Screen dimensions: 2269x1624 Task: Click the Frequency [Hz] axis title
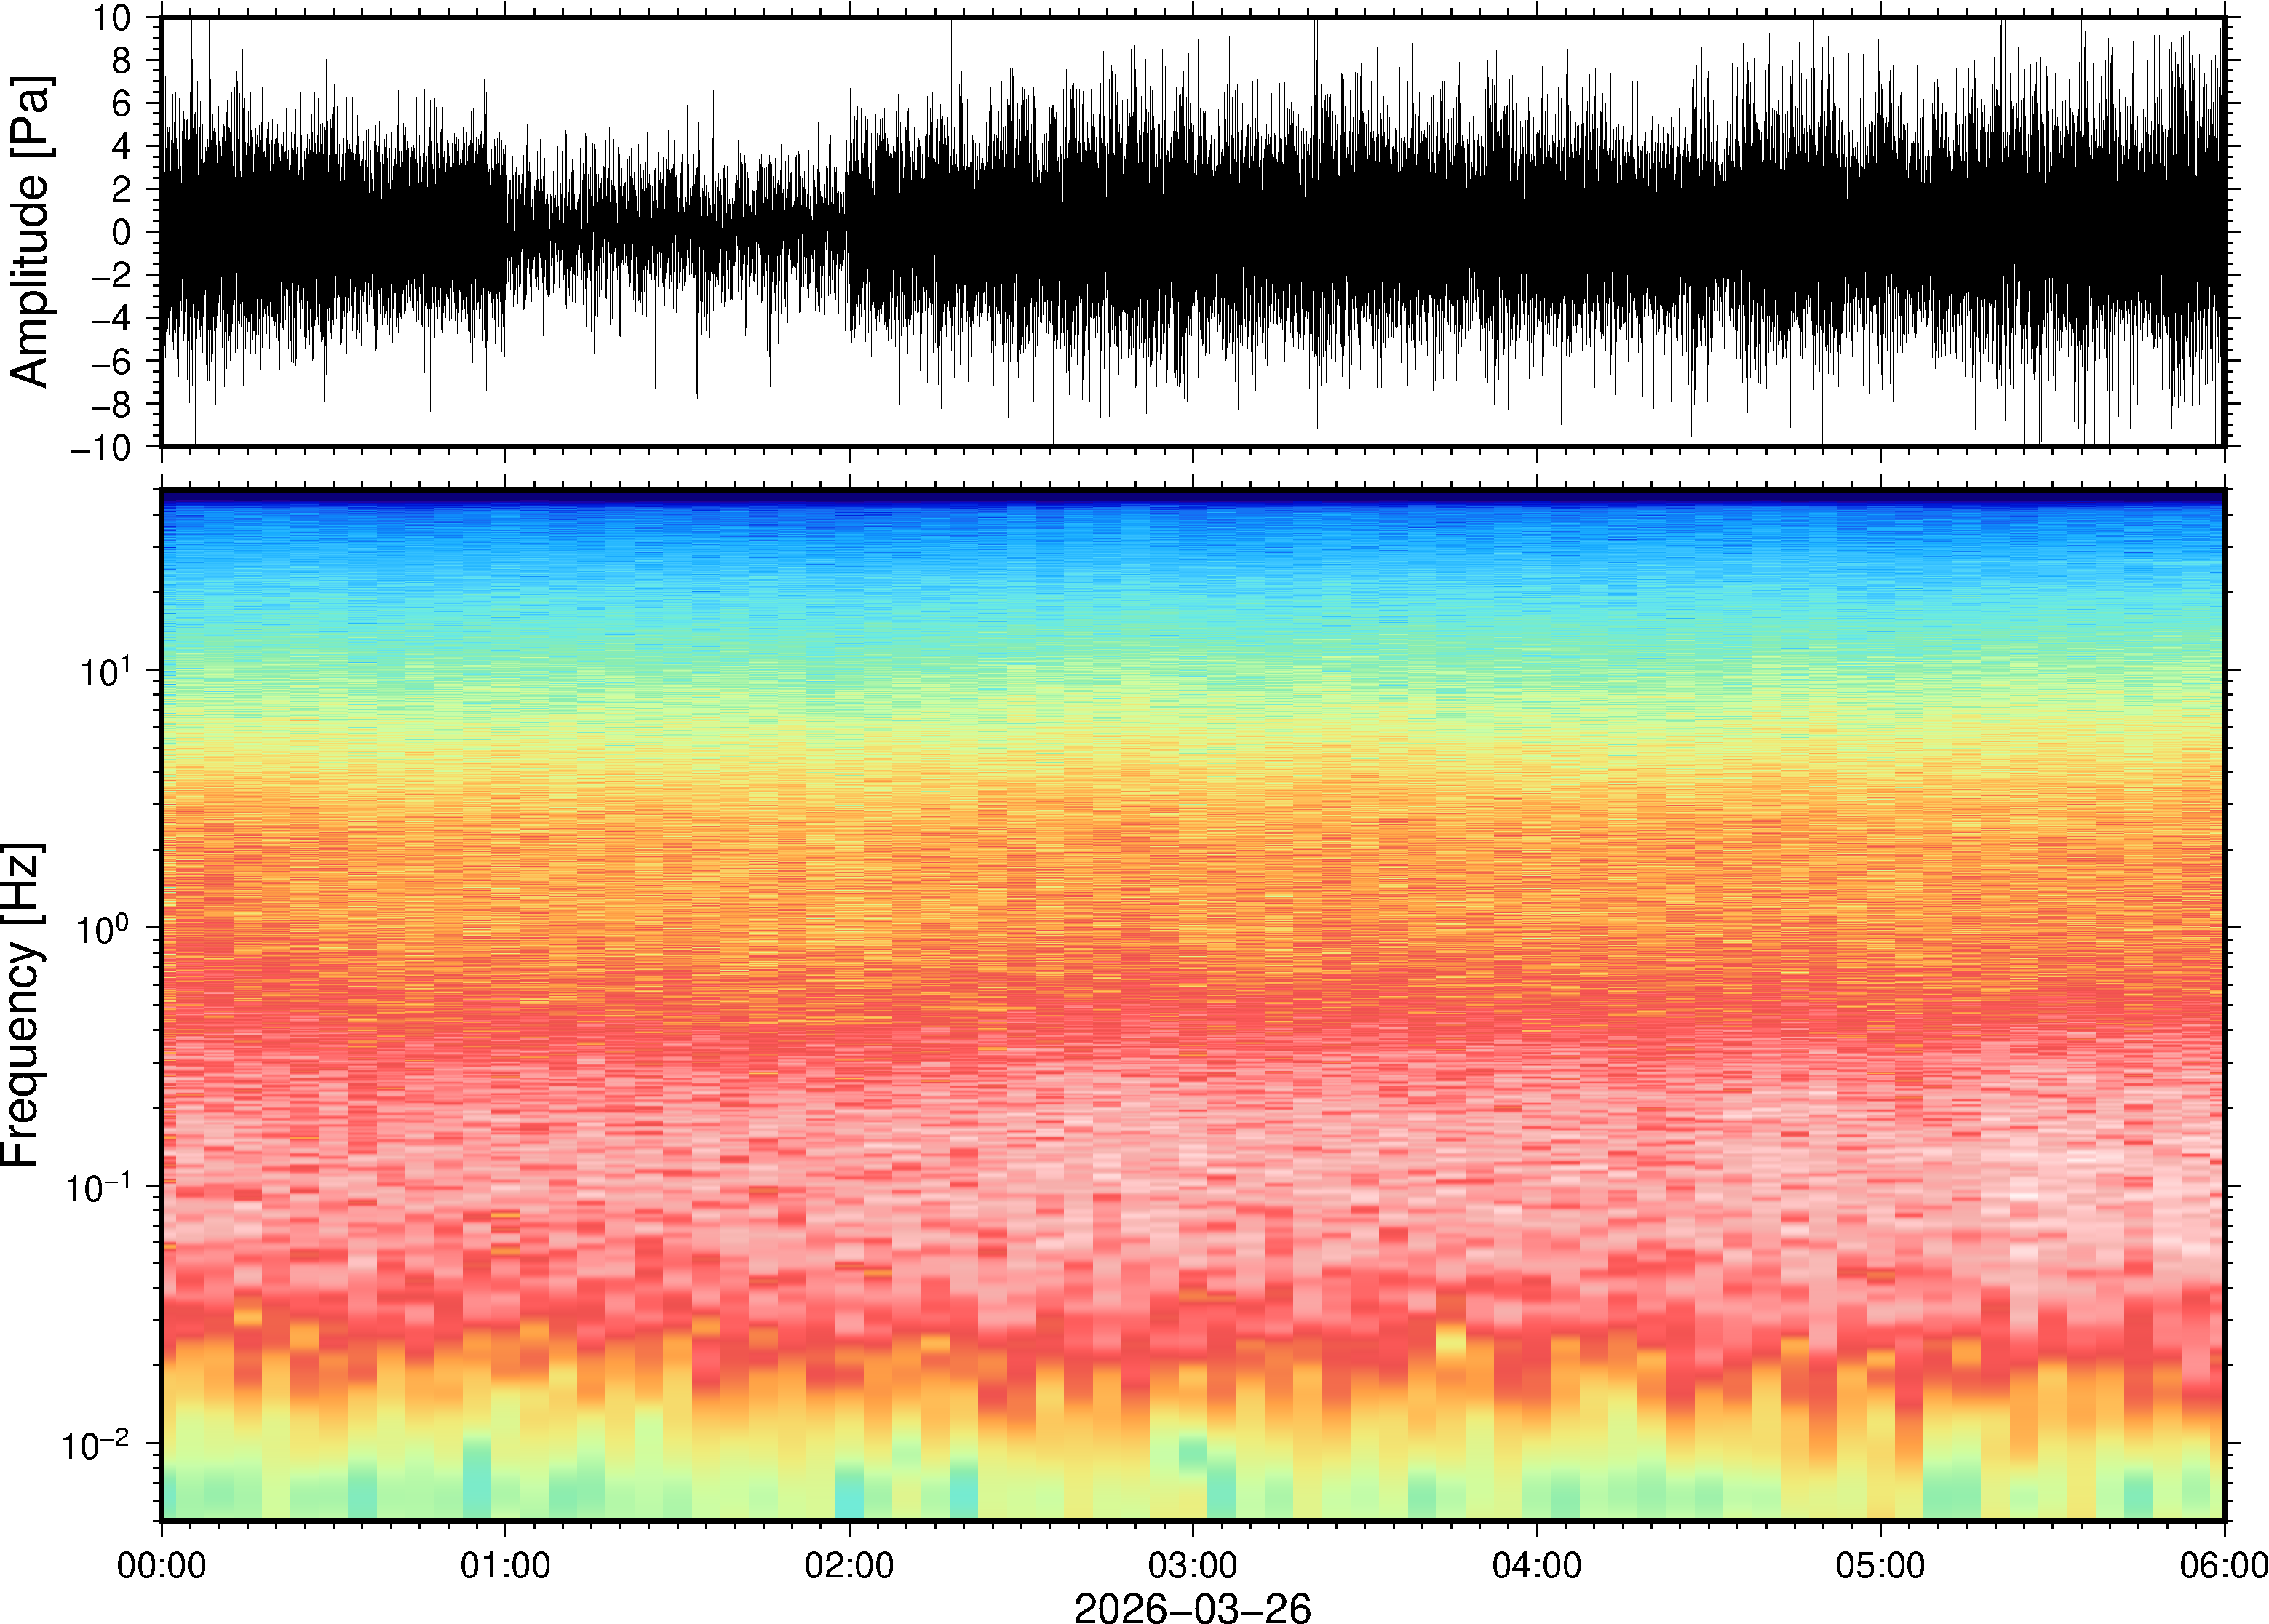pos(22,1005)
